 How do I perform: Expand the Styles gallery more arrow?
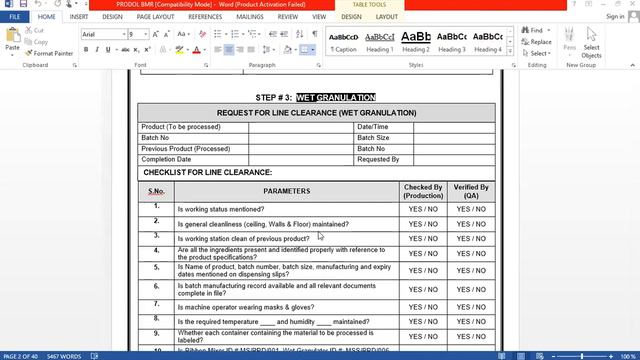(510, 51)
